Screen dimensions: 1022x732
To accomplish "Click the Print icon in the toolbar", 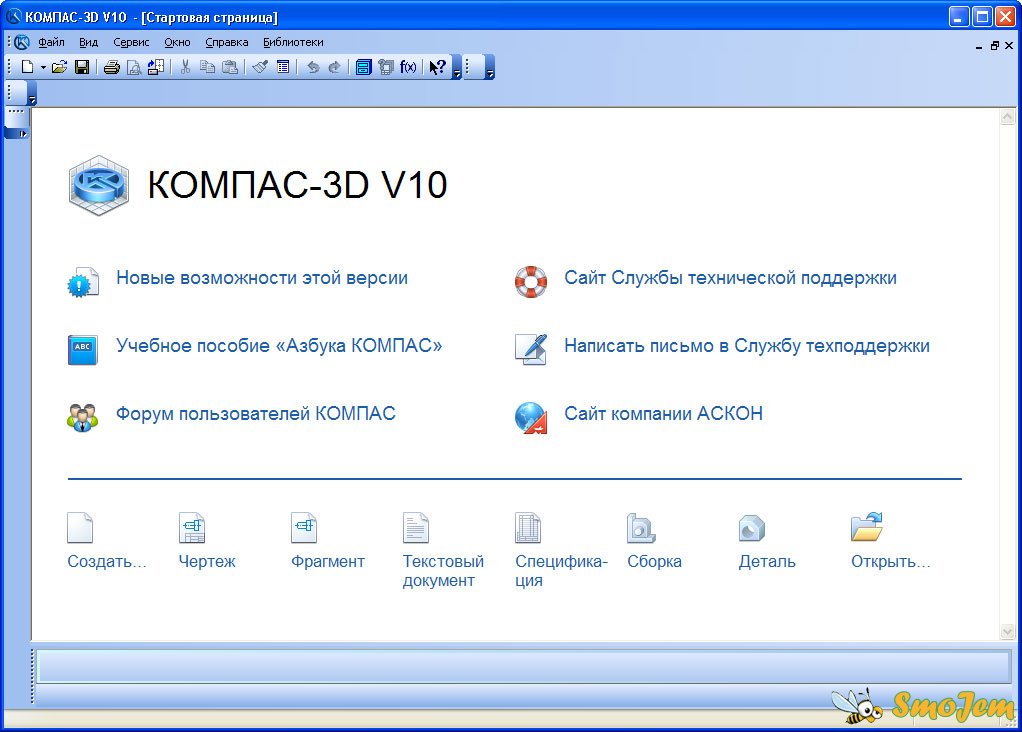I will point(112,67).
